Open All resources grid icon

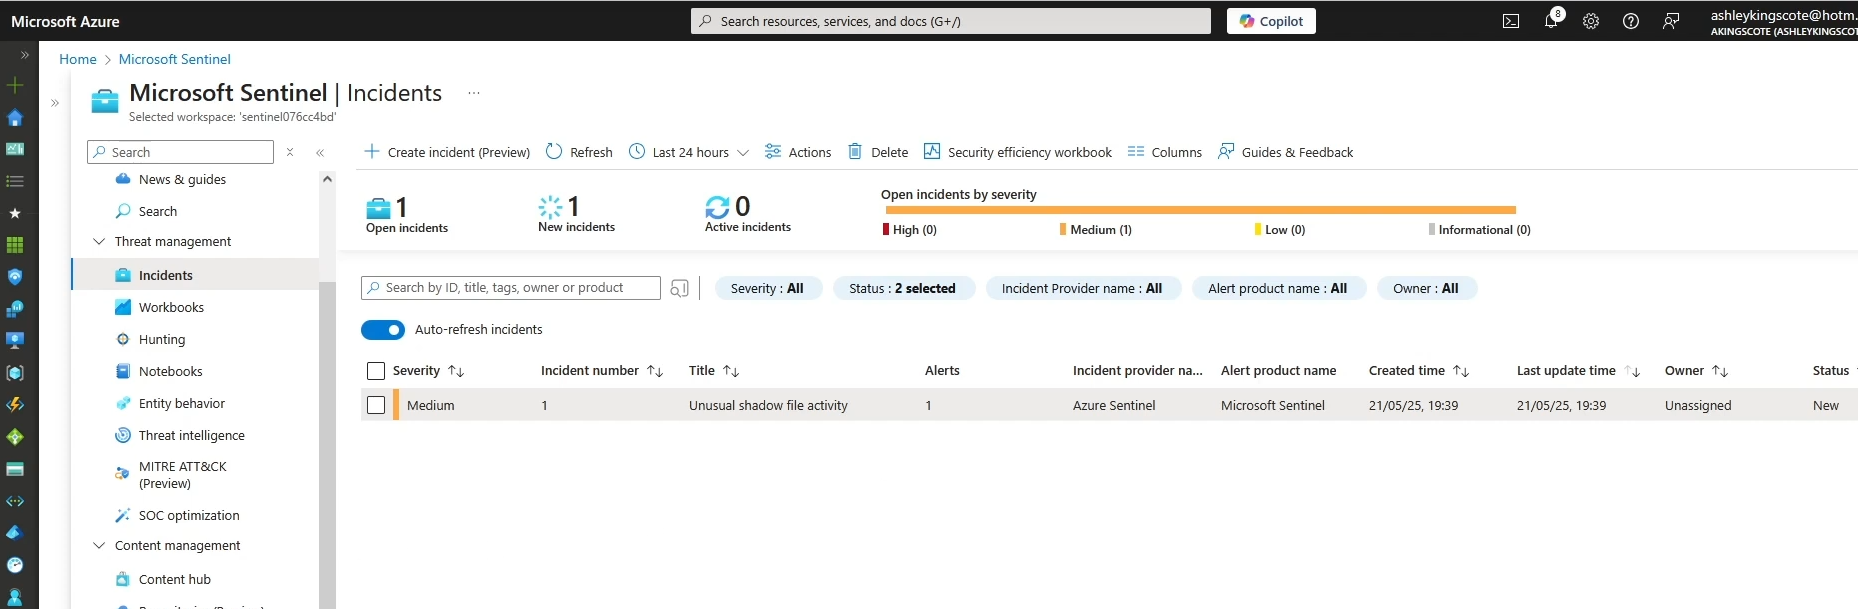[15, 245]
